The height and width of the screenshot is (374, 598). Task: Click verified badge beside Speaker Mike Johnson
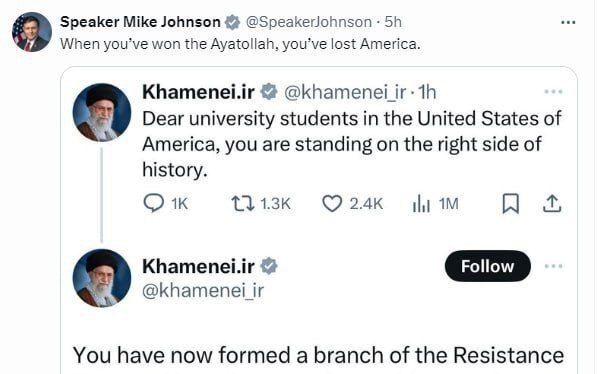coord(232,22)
